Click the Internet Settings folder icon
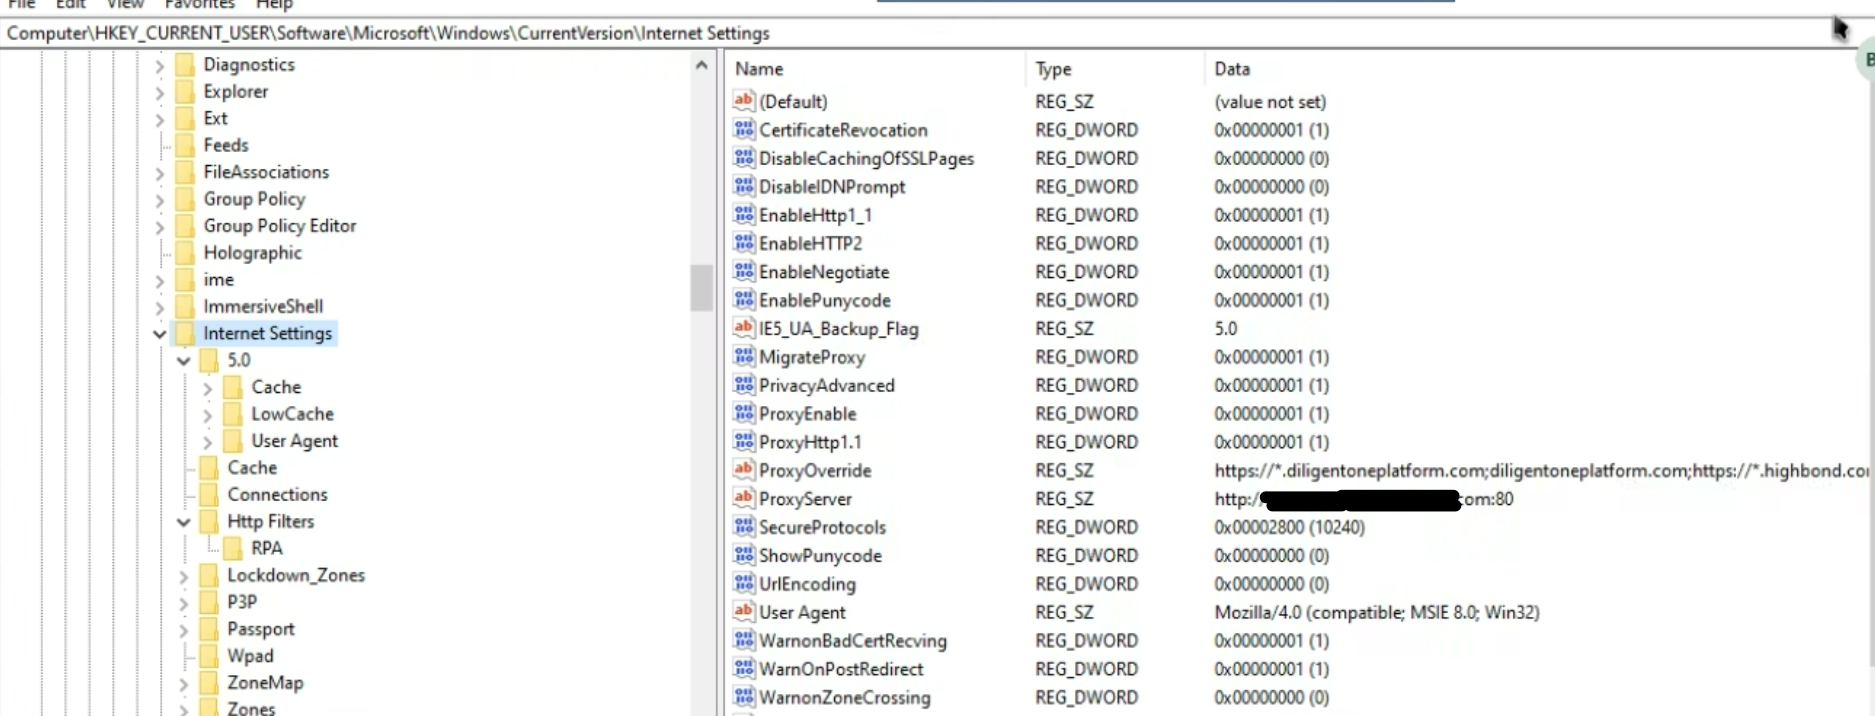The image size is (1875, 716). 185,333
